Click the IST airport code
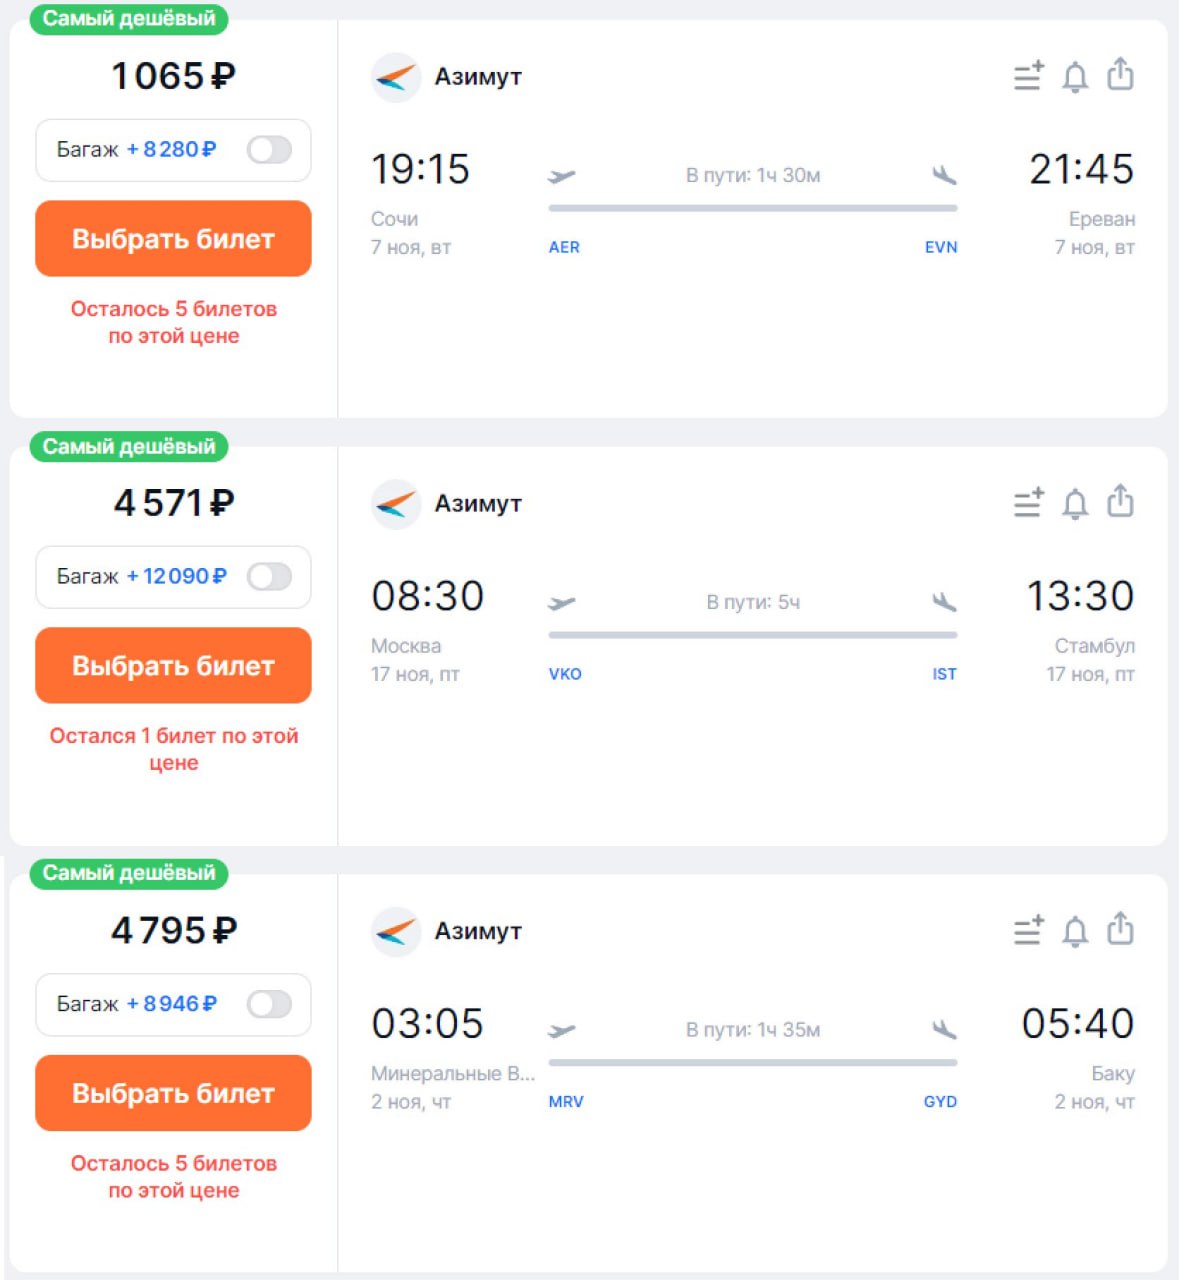Image resolution: width=1179 pixels, height=1280 pixels. 944,674
